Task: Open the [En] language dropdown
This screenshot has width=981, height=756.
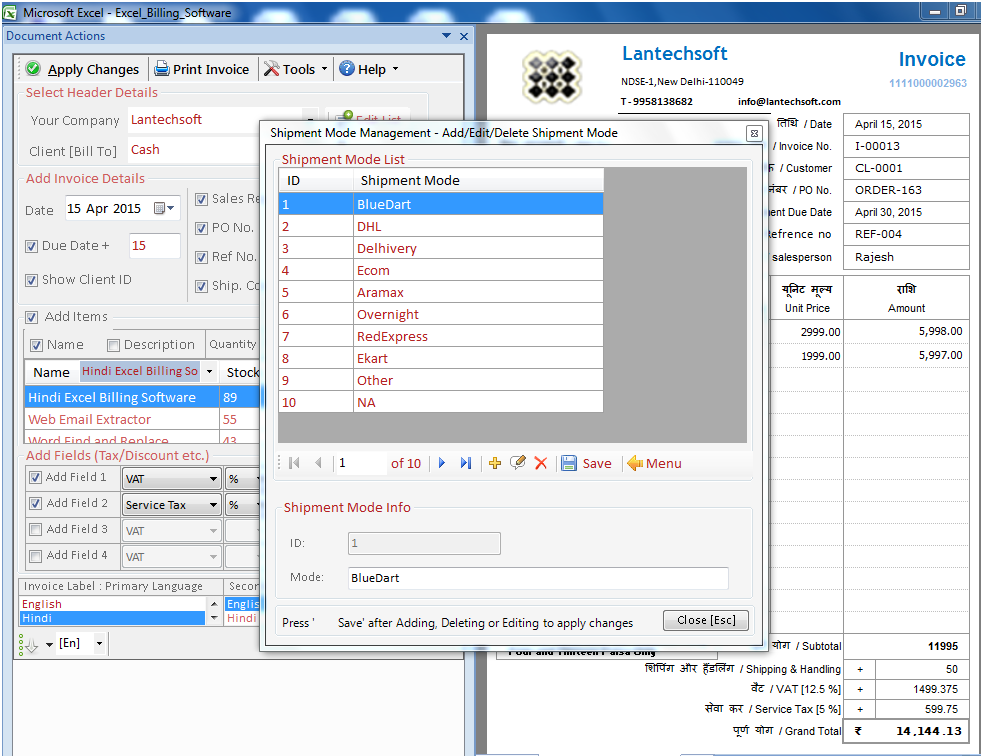Action: 99,643
